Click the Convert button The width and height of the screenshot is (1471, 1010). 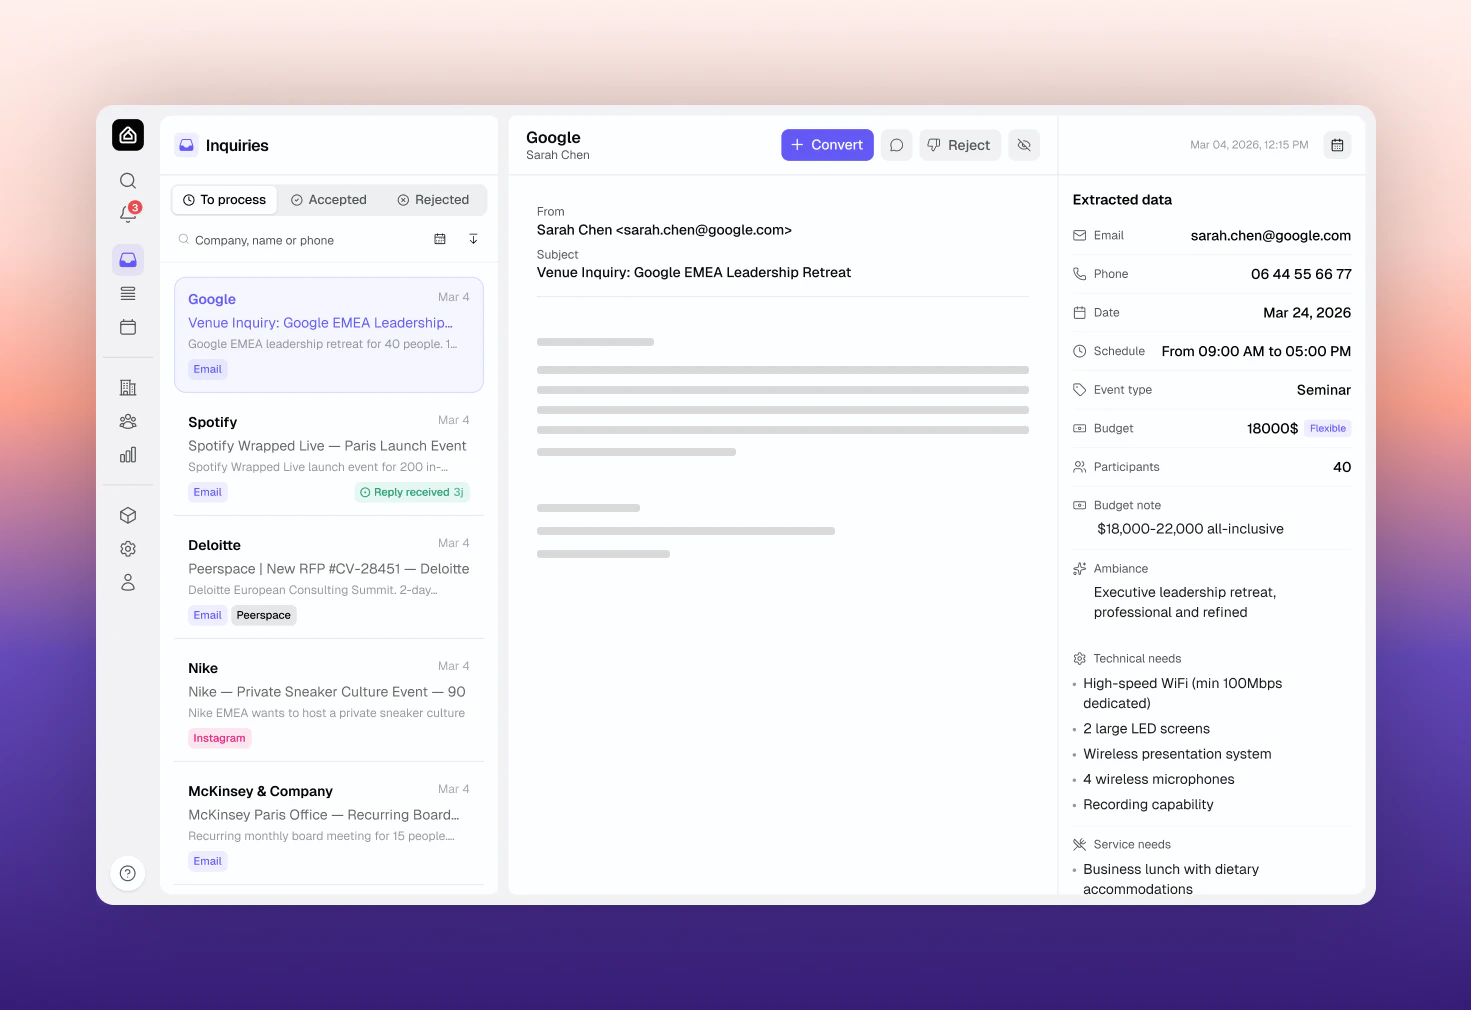click(827, 145)
